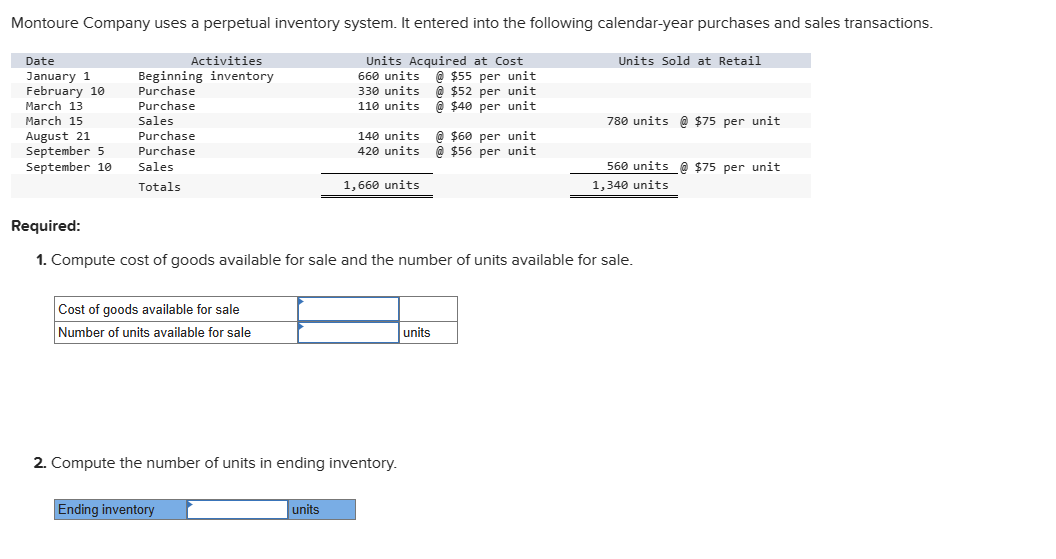Click the 'March 15' date cell

tap(55, 121)
